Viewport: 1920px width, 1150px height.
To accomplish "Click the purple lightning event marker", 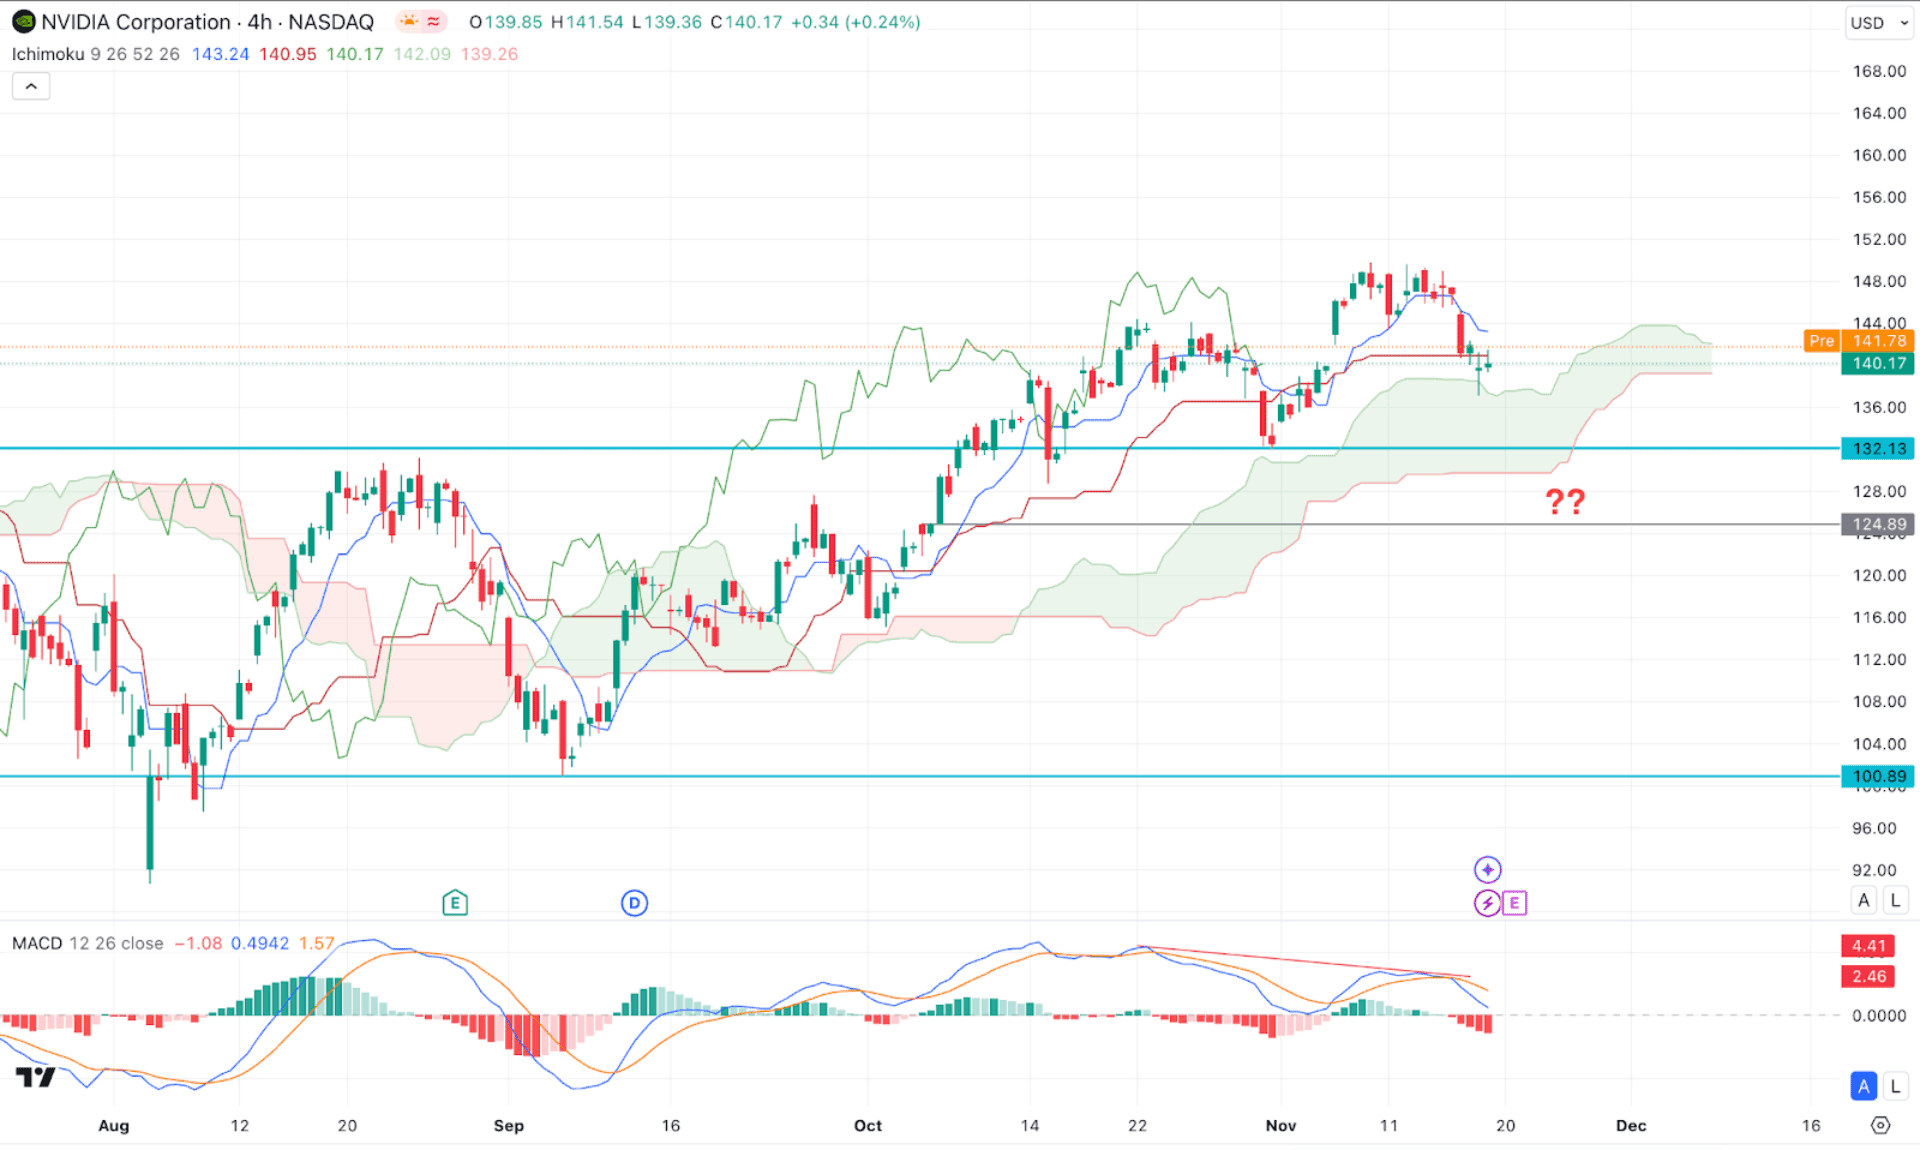I will click(1487, 903).
